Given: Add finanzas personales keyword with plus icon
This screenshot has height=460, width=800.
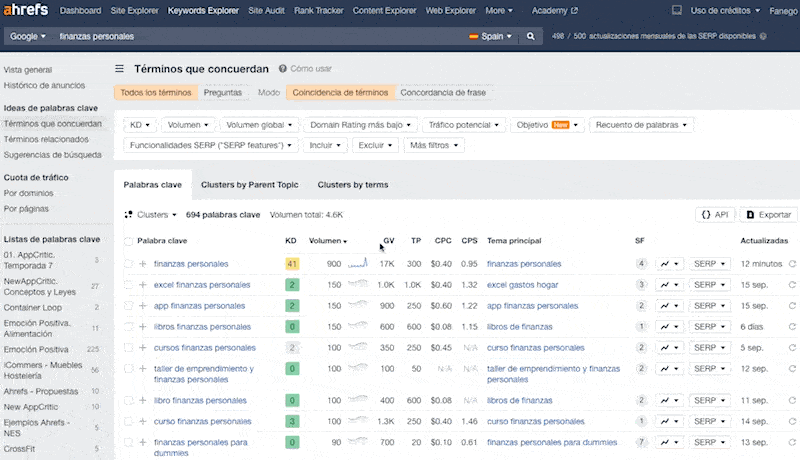Looking at the screenshot, I should 143,264.
